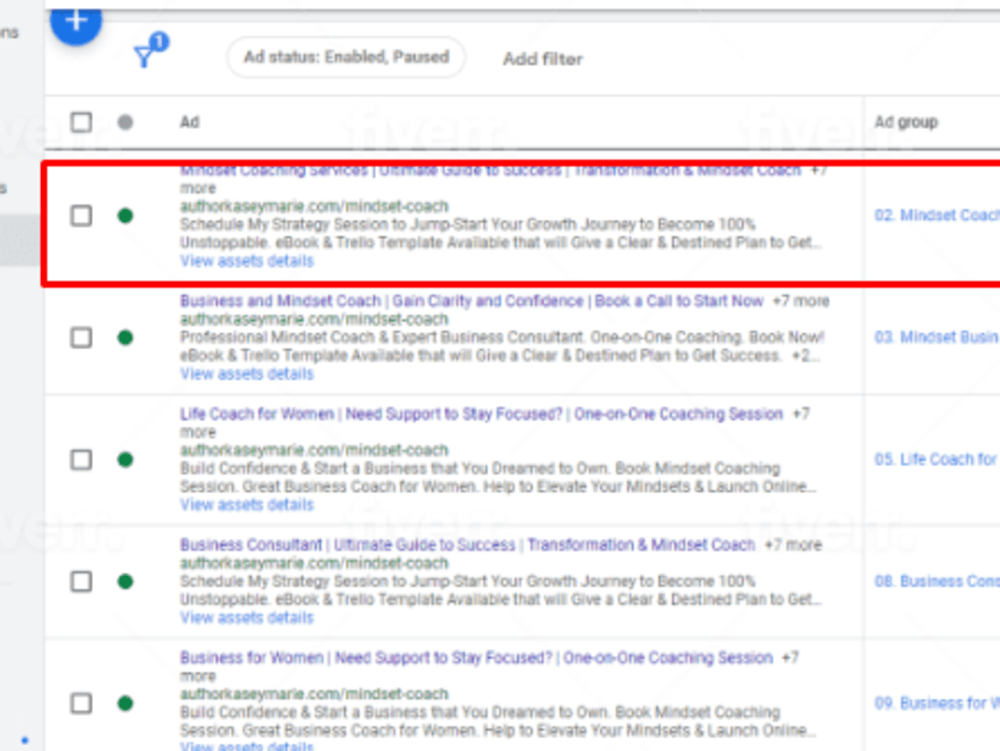The height and width of the screenshot is (751, 1000).
Task: Open View assets details for Life Coach for Women ad
Action: [247, 504]
